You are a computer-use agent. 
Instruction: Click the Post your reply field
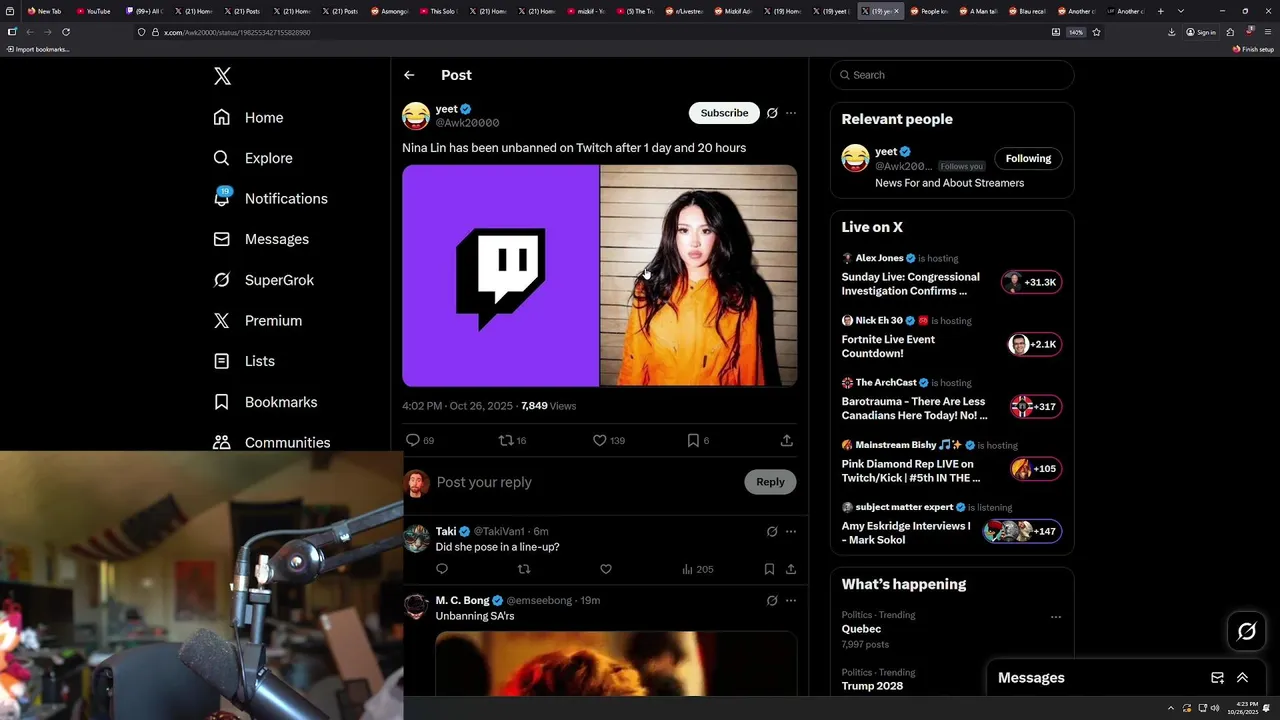[x=585, y=482]
